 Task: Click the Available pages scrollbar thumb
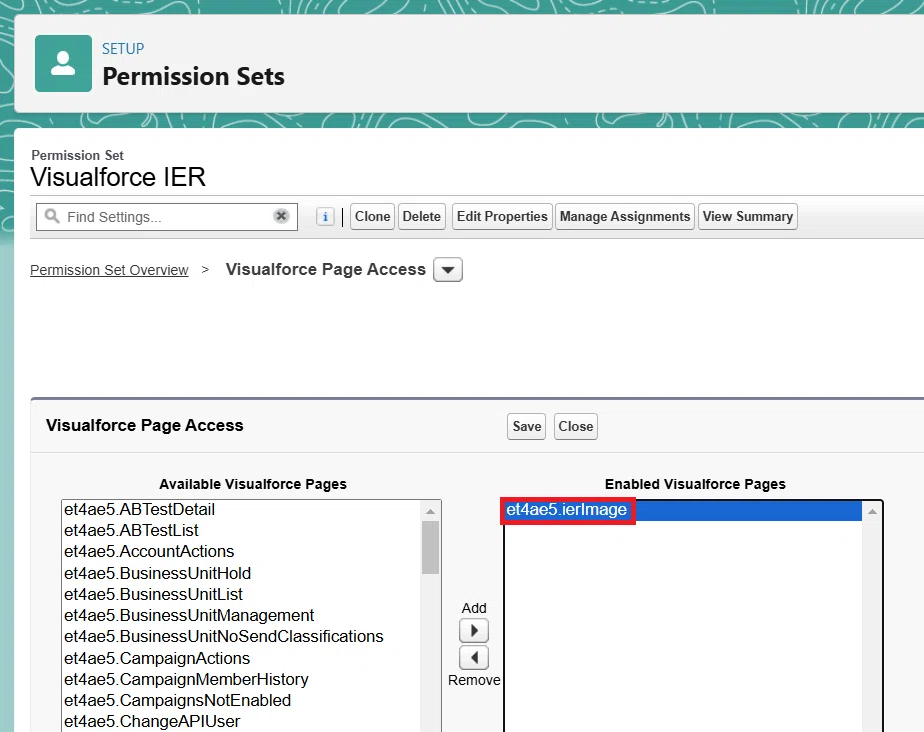point(430,548)
